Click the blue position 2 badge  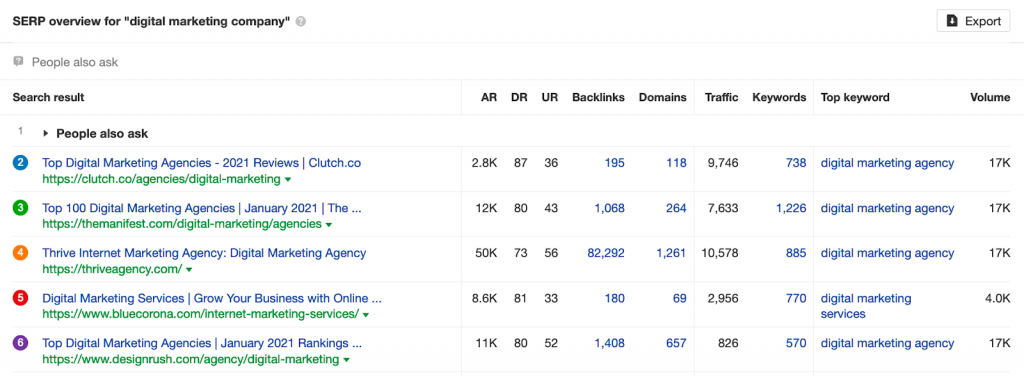point(20,163)
